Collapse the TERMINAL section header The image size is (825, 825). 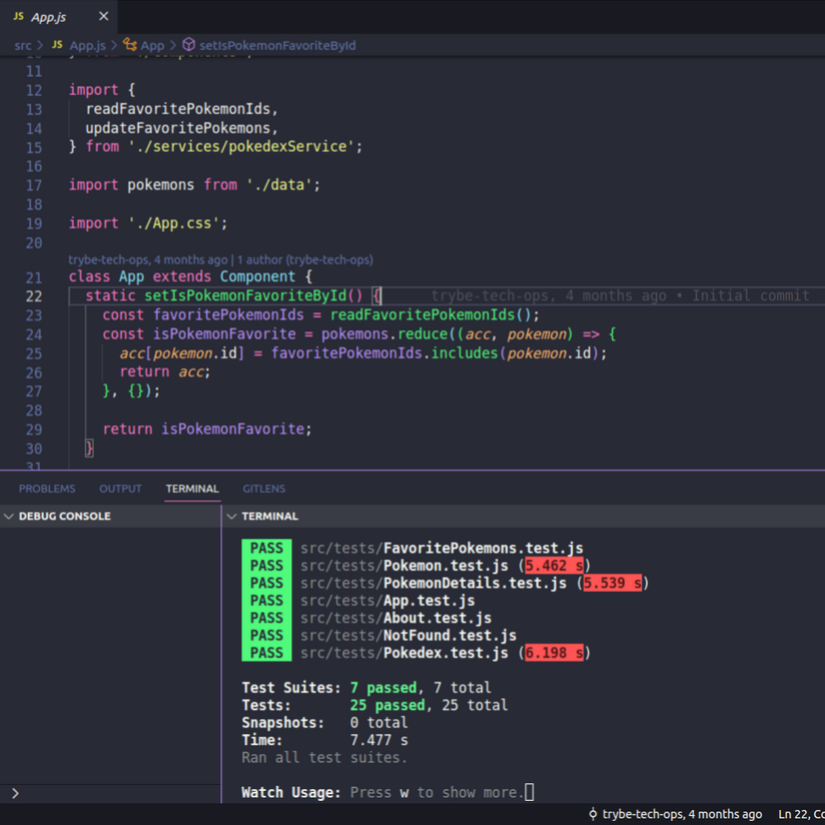[x=232, y=517]
